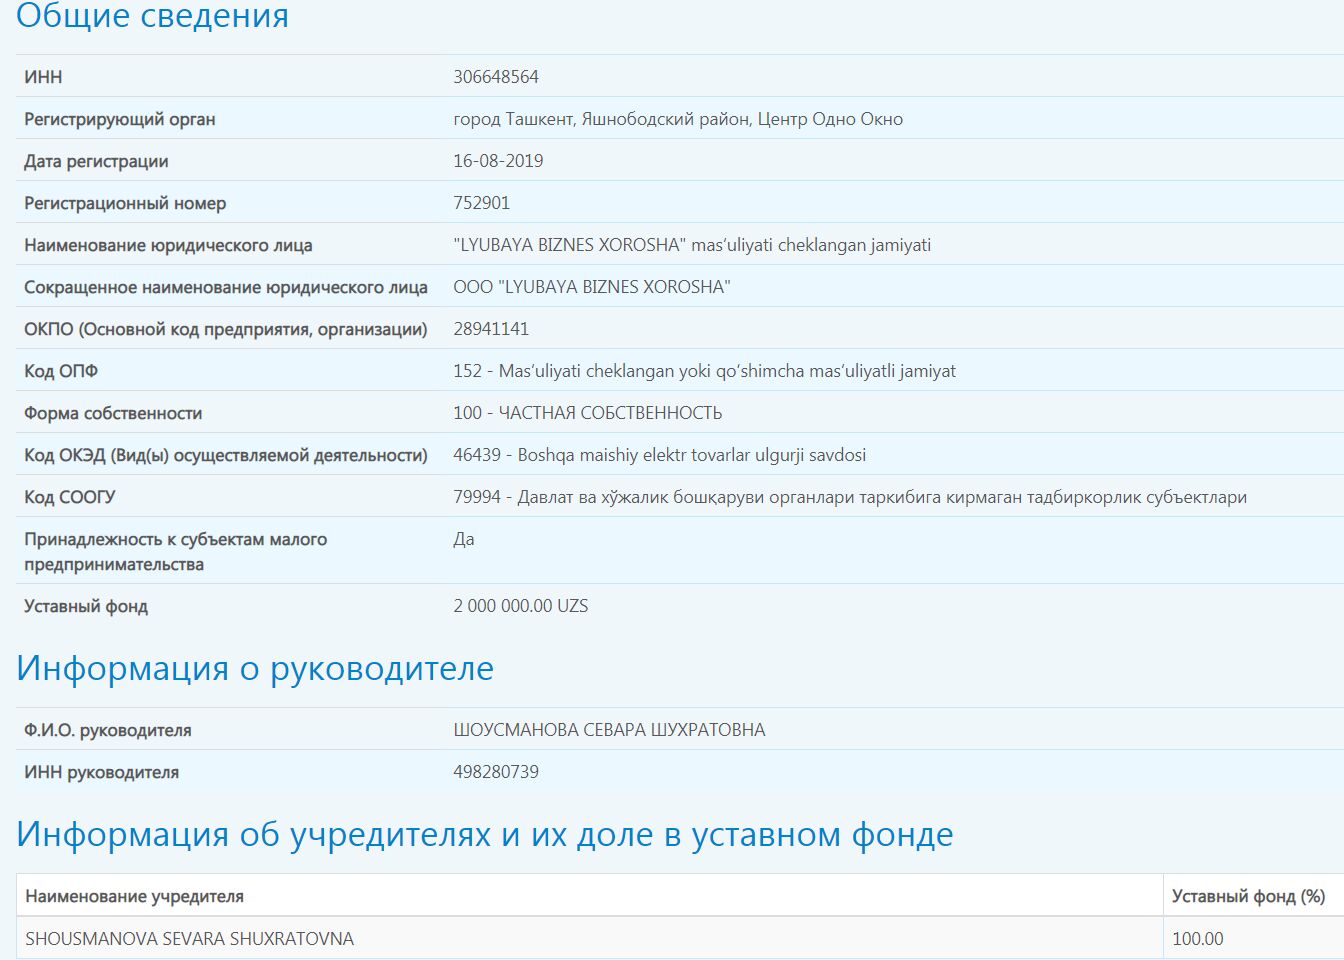1344x960 pixels.
Task: Click the director's INN 498280739
Action: tap(496, 772)
